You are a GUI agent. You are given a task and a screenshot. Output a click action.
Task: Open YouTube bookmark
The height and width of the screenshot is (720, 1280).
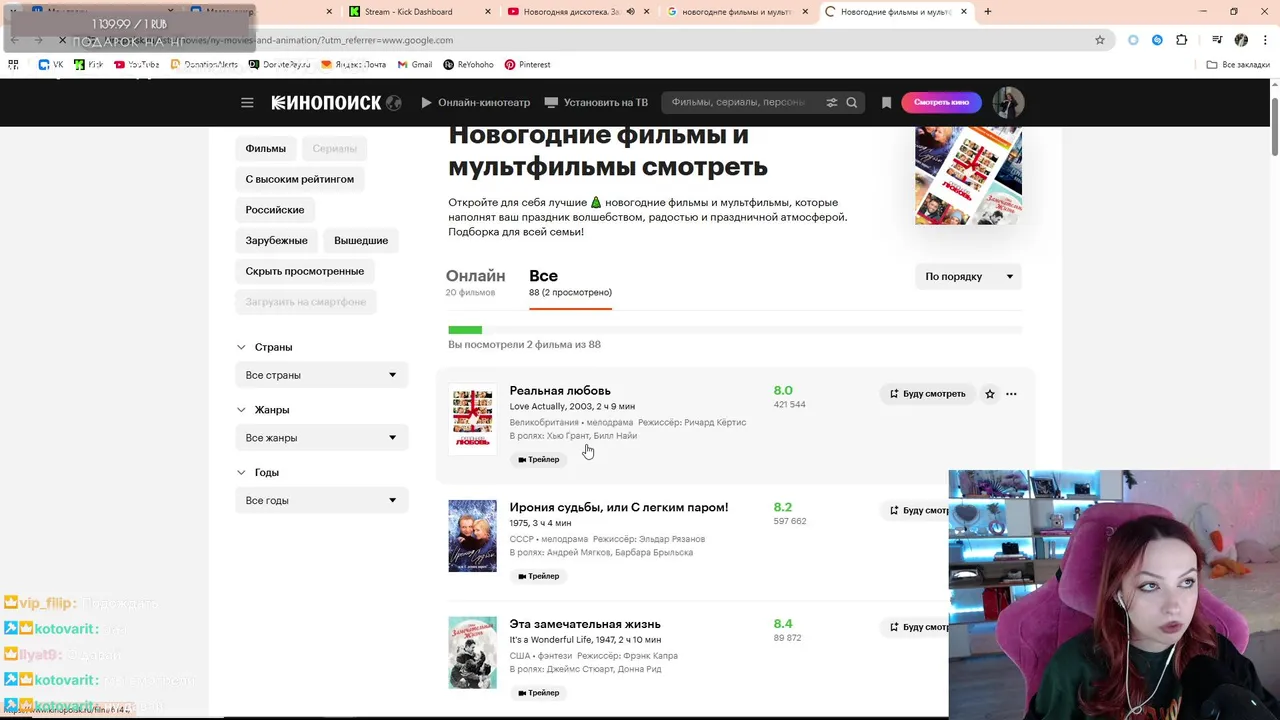pos(136,64)
